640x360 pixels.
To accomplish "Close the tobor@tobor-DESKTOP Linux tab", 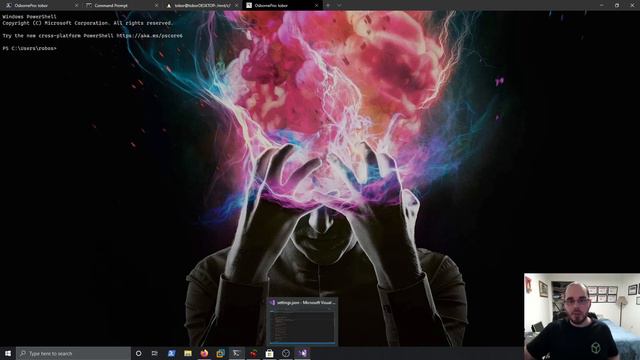I will pos(236,5).
